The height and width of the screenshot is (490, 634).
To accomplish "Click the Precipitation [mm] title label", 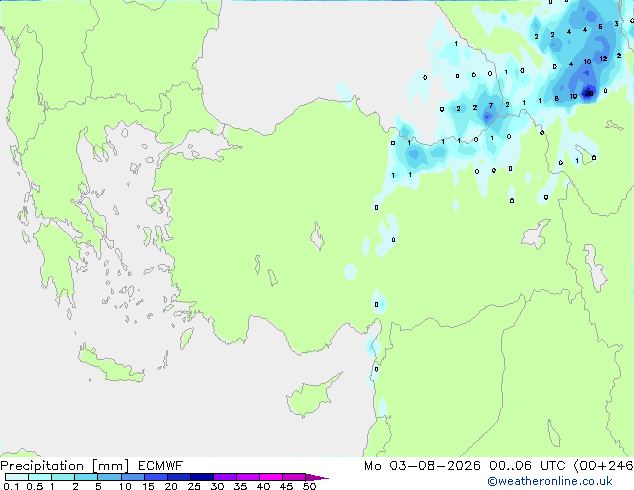I will (x=65, y=466).
